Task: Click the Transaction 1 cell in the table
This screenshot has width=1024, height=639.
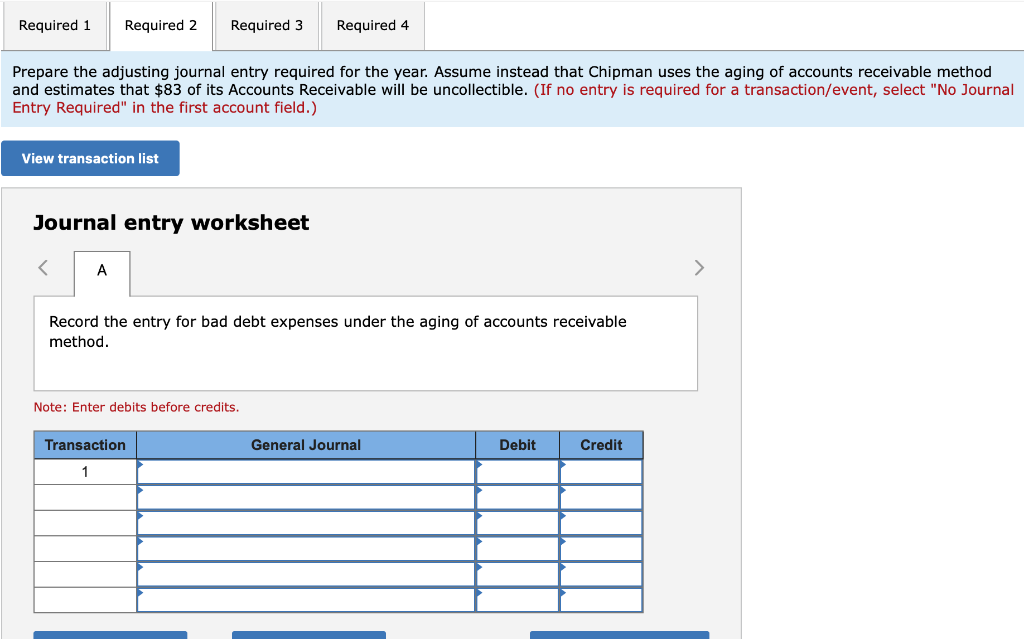Action: pos(85,470)
